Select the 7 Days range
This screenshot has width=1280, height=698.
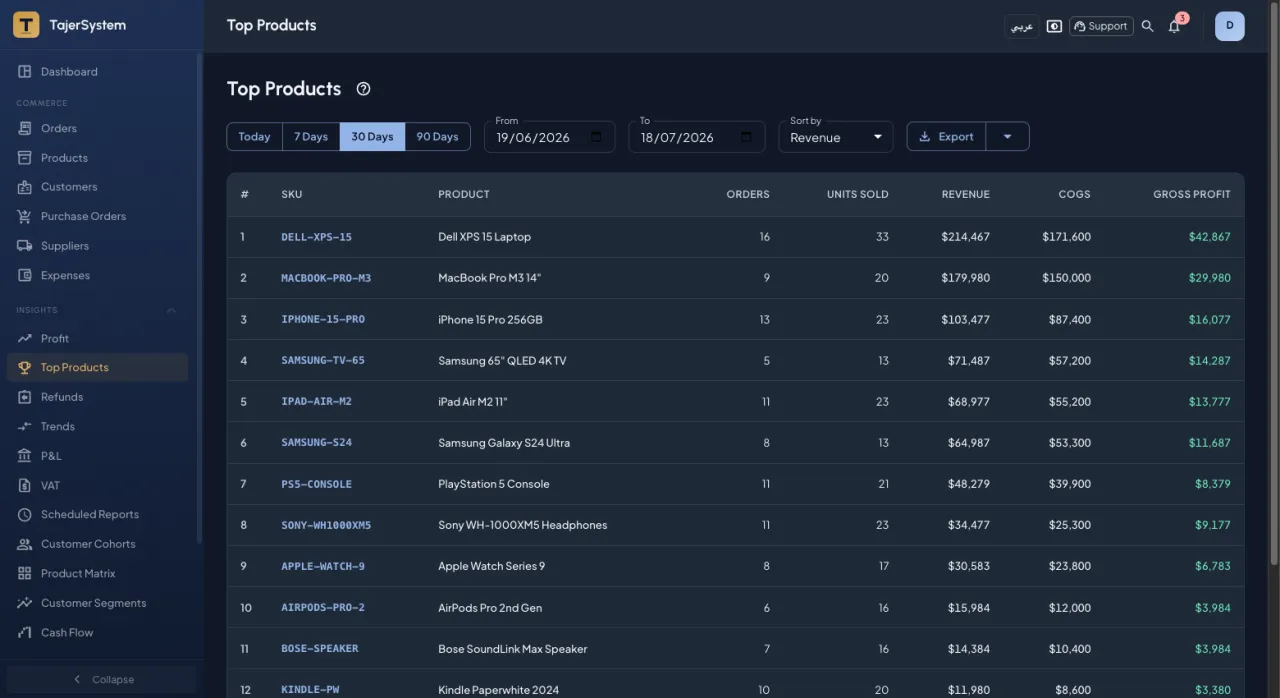coord(311,137)
